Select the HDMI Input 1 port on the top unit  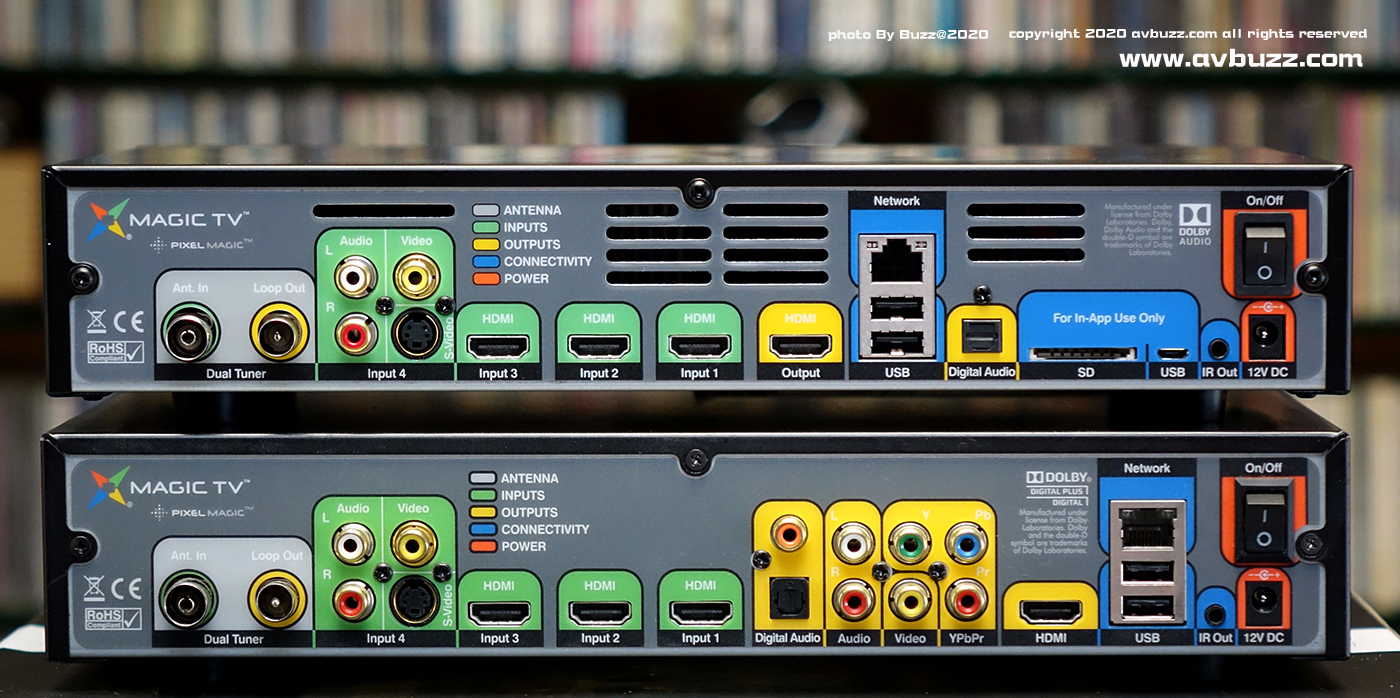click(x=700, y=345)
